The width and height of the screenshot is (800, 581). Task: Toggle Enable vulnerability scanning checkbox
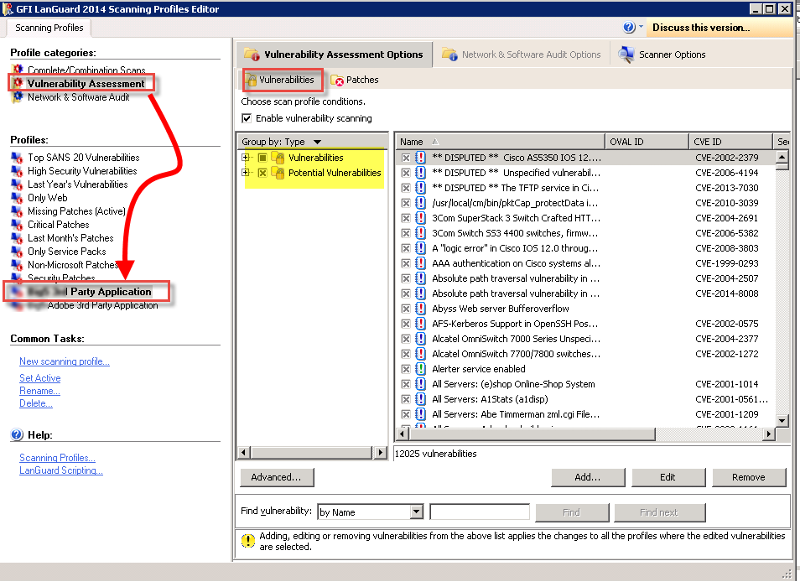(247, 118)
